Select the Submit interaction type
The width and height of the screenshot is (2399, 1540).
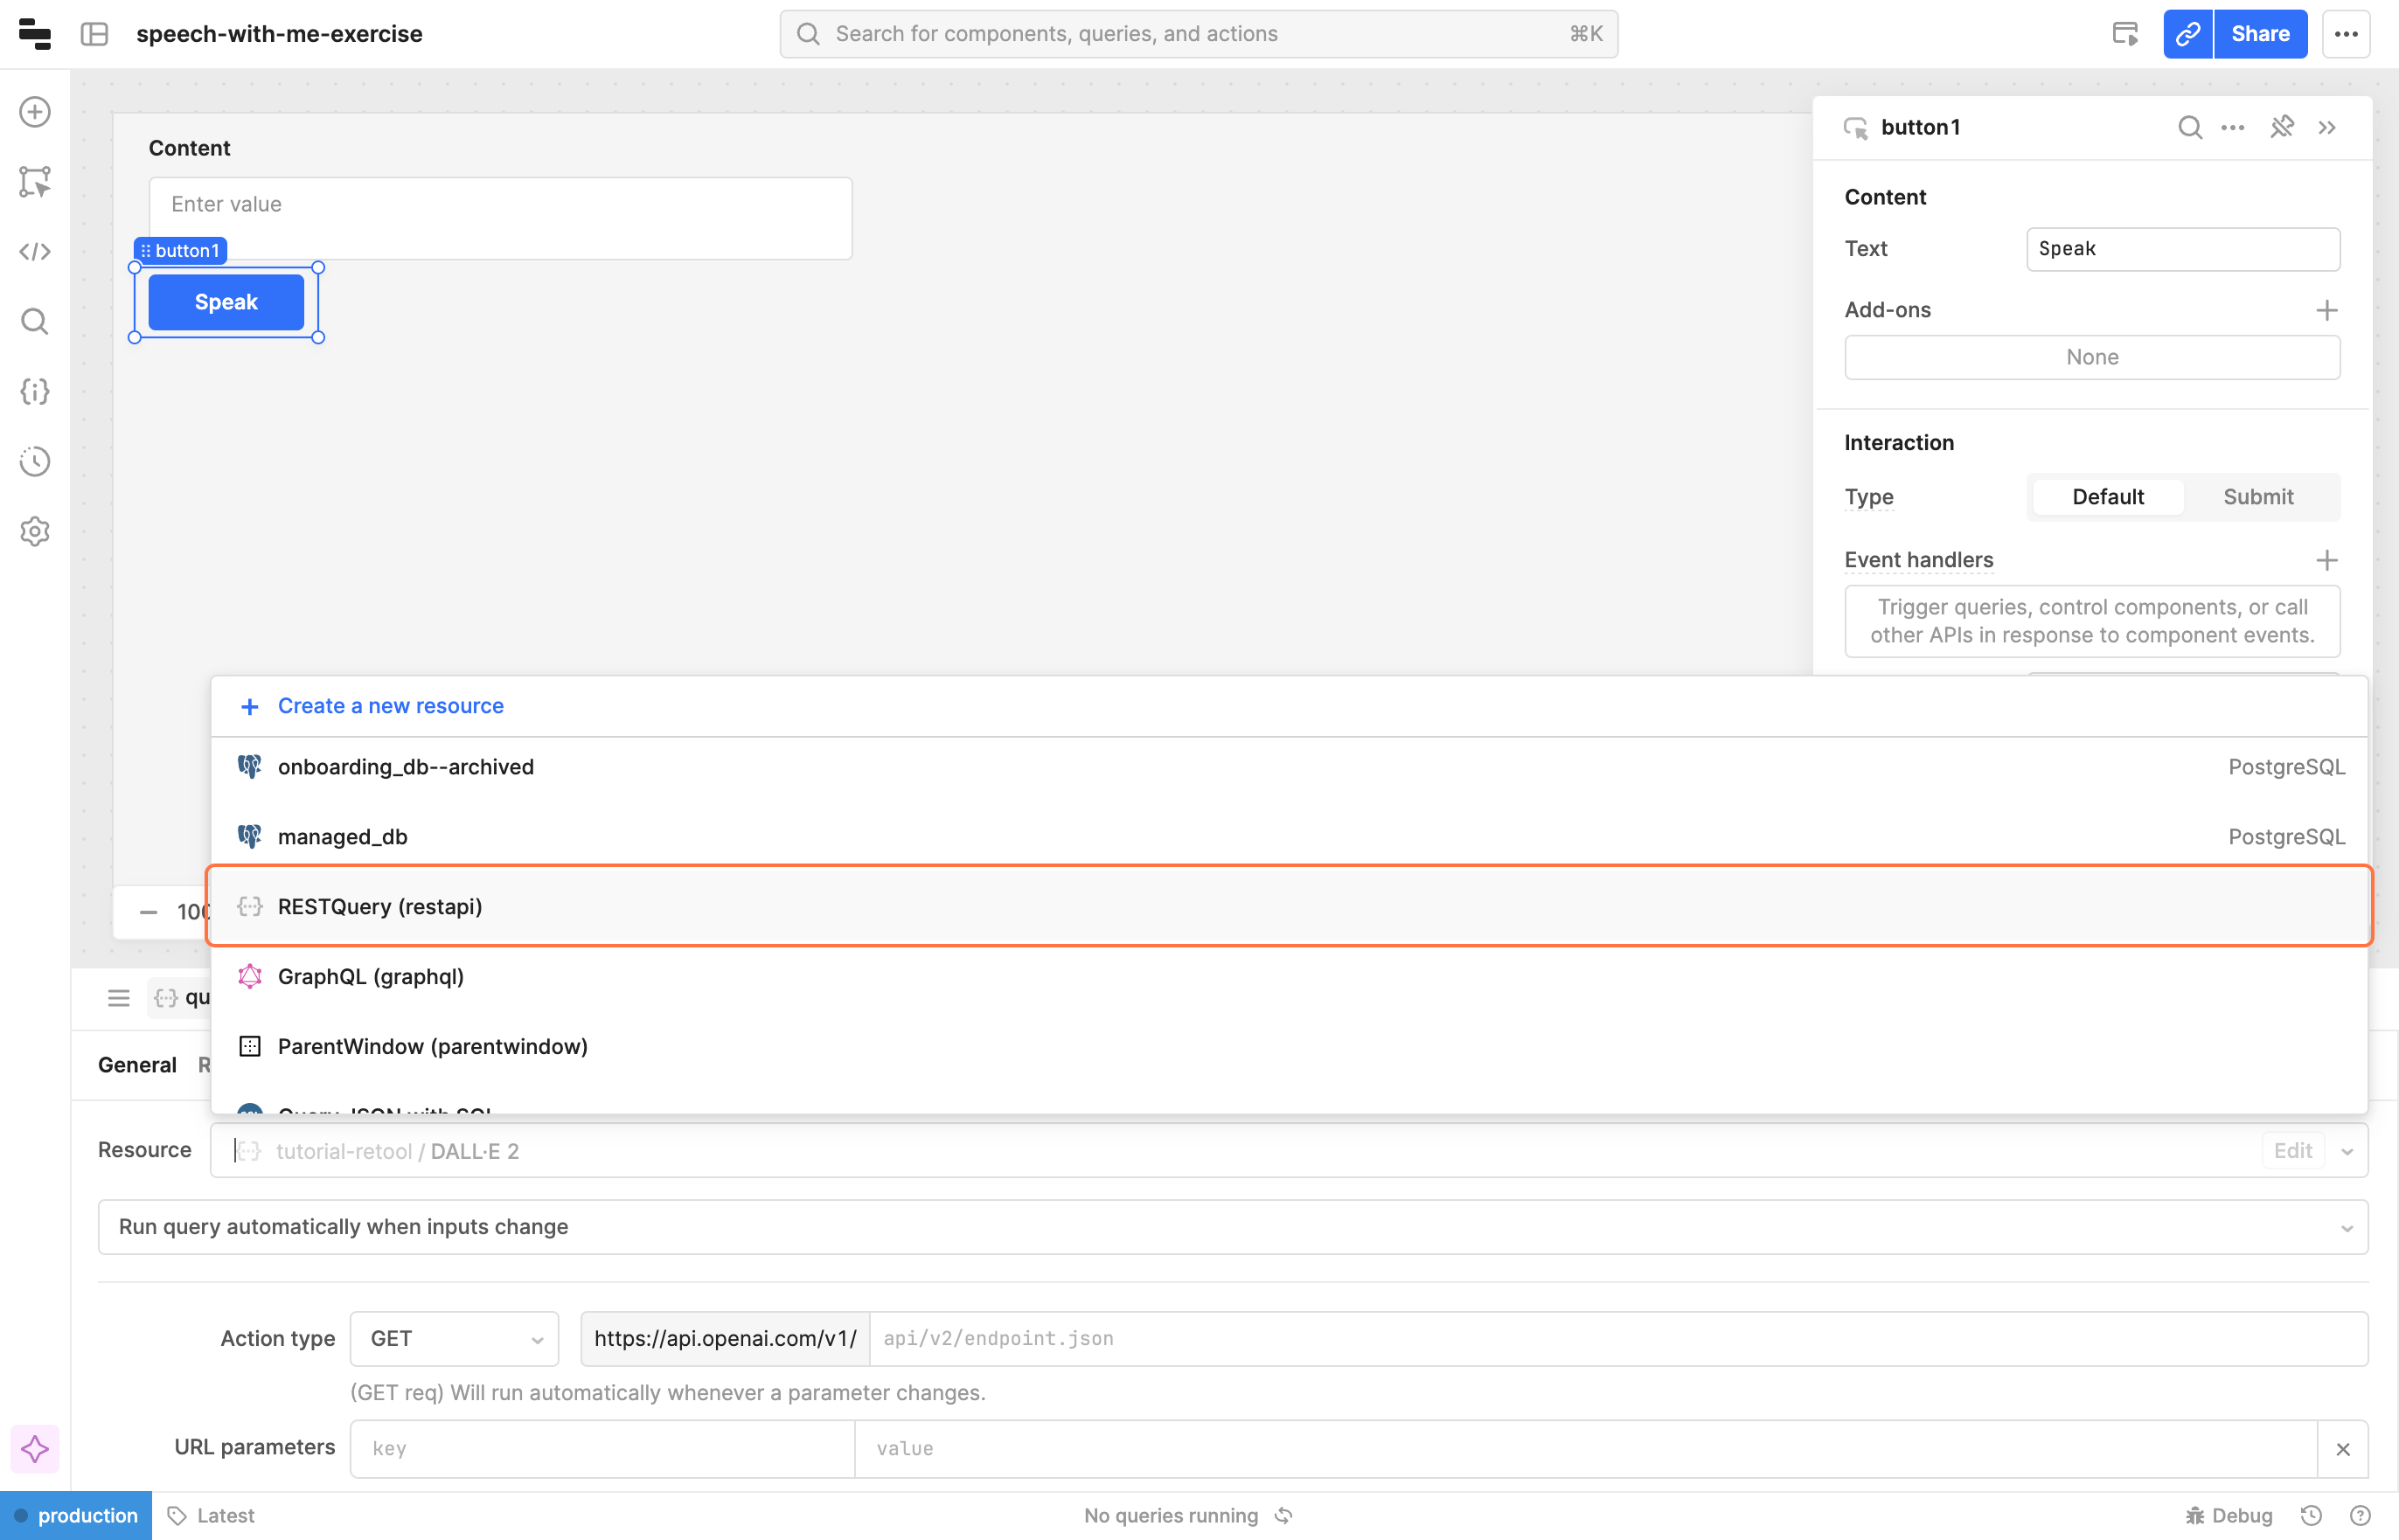click(2257, 497)
